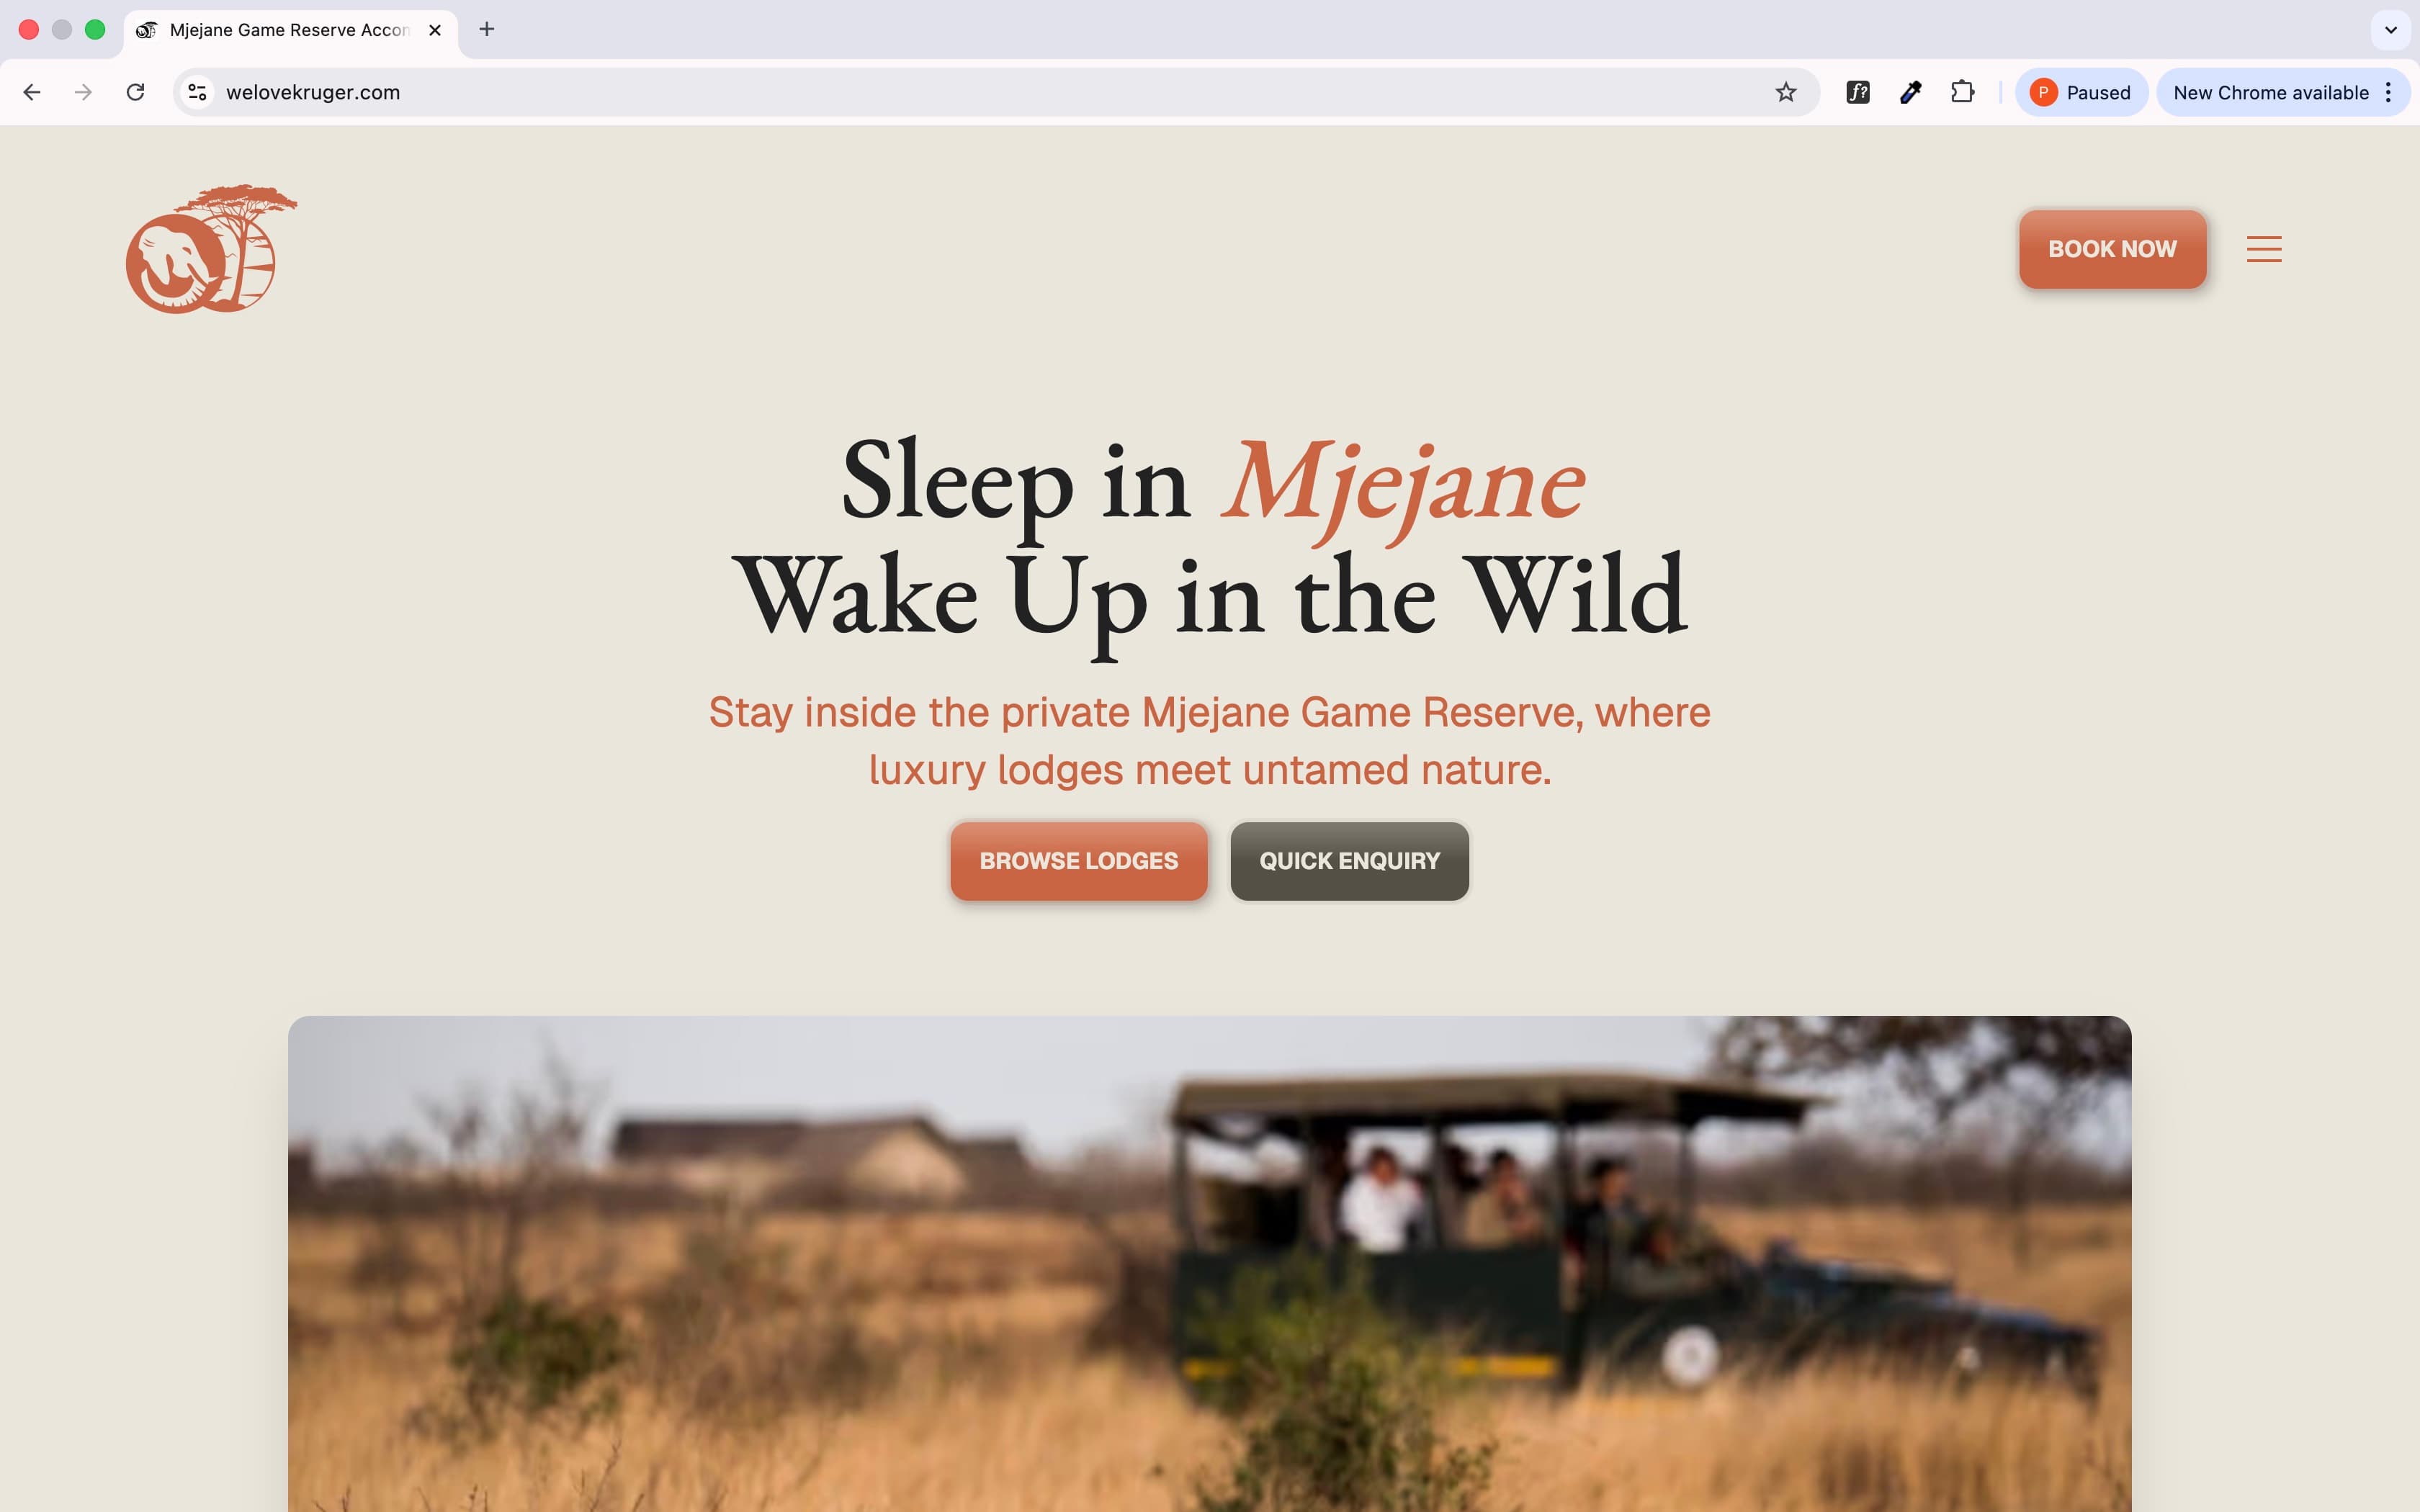This screenshot has height=1512, width=2420.
Task: Activate the eyedropper color picker extension
Action: pyautogui.click(x=1910, y=92)
